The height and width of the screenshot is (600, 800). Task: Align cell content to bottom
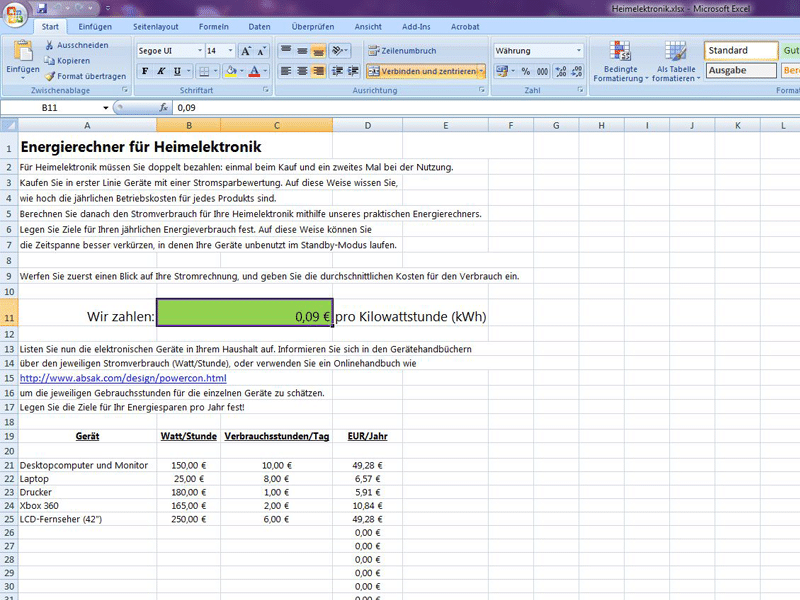[x=318, y=51]
